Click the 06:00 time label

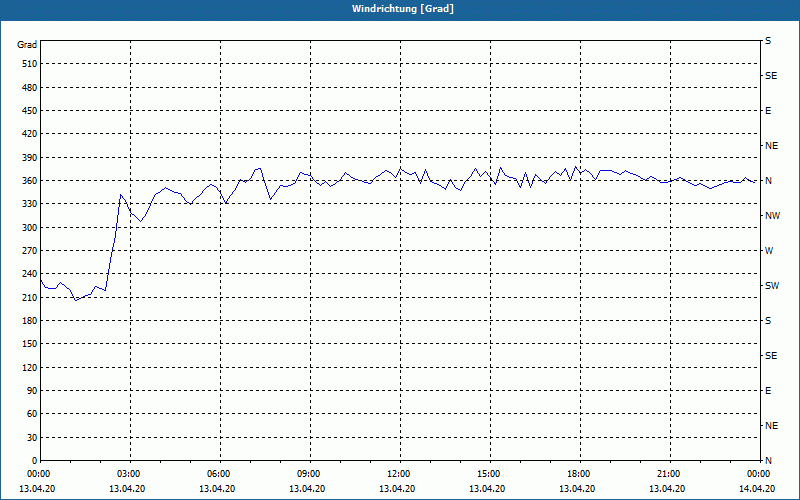coord(220,474)
